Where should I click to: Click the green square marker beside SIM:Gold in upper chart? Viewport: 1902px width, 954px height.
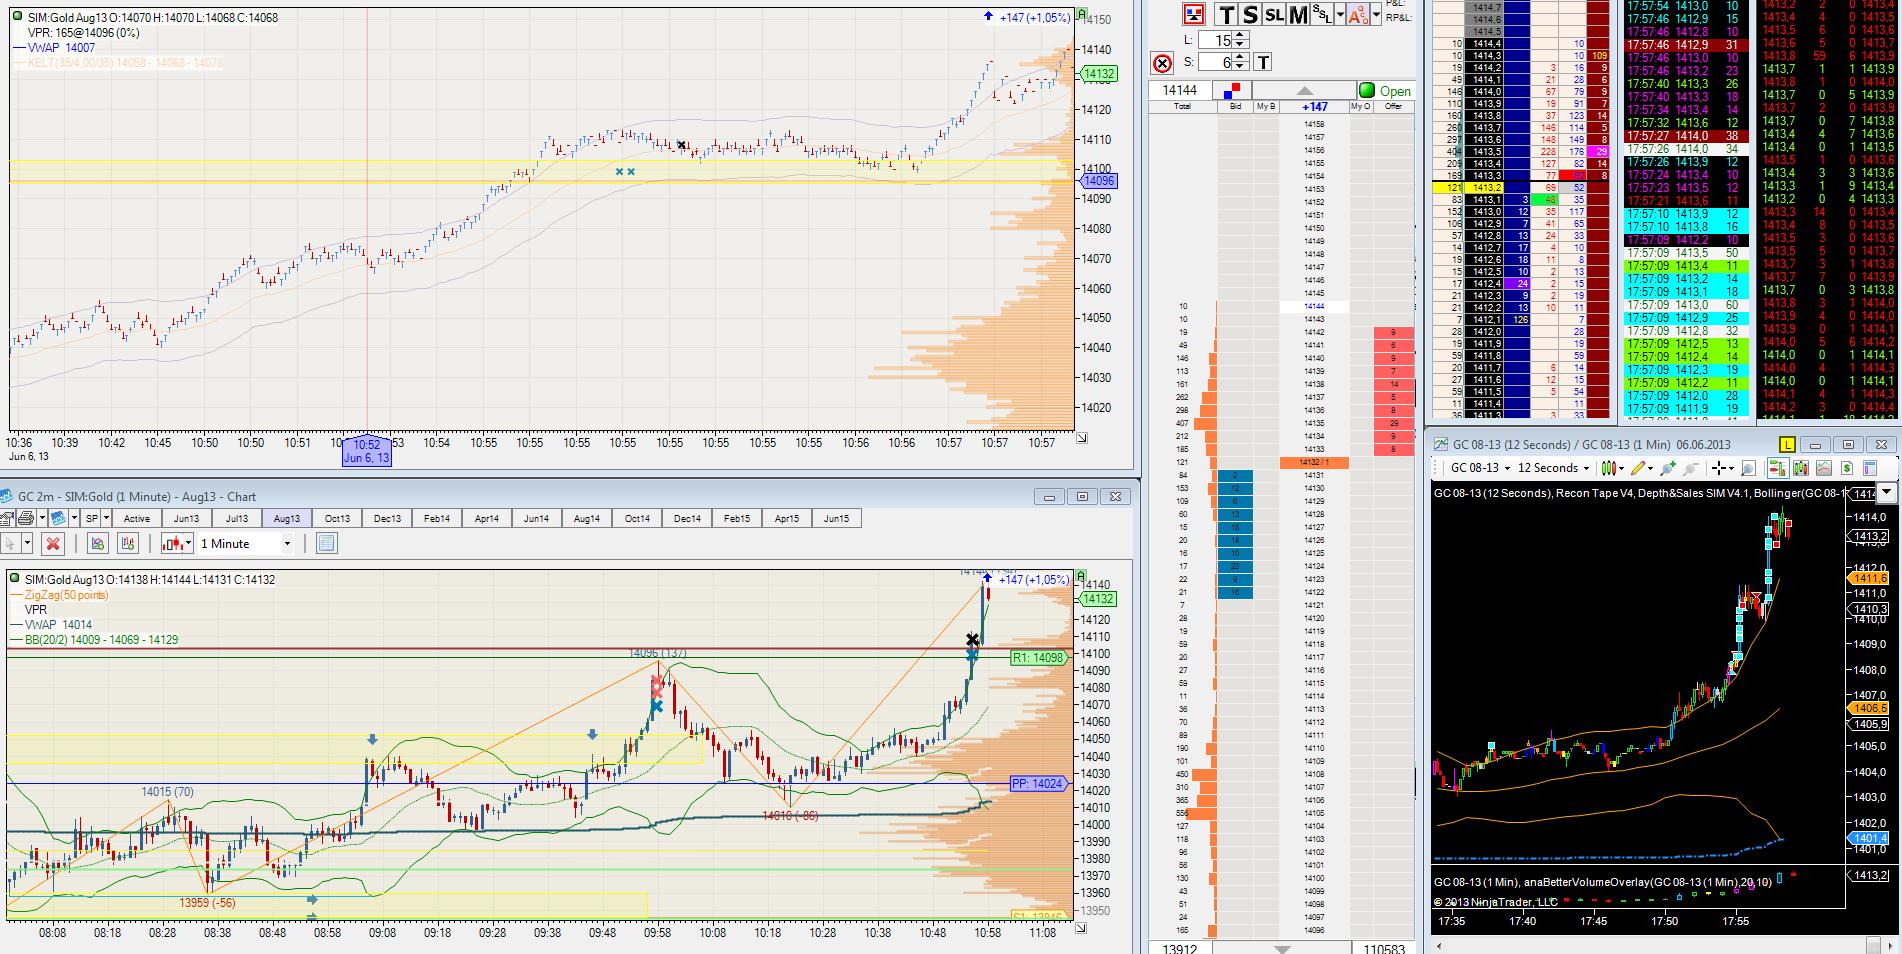(17, 17)
